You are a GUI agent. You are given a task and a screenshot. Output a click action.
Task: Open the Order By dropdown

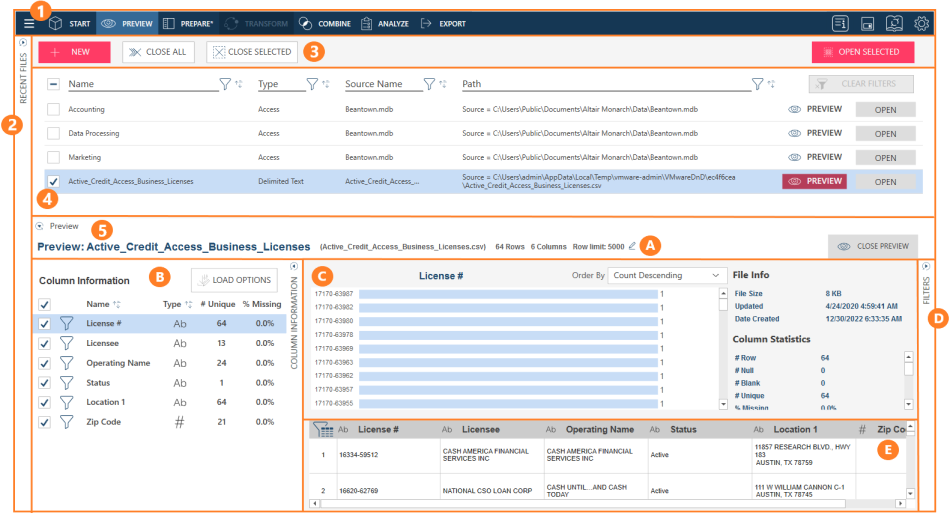click(667, 275)
